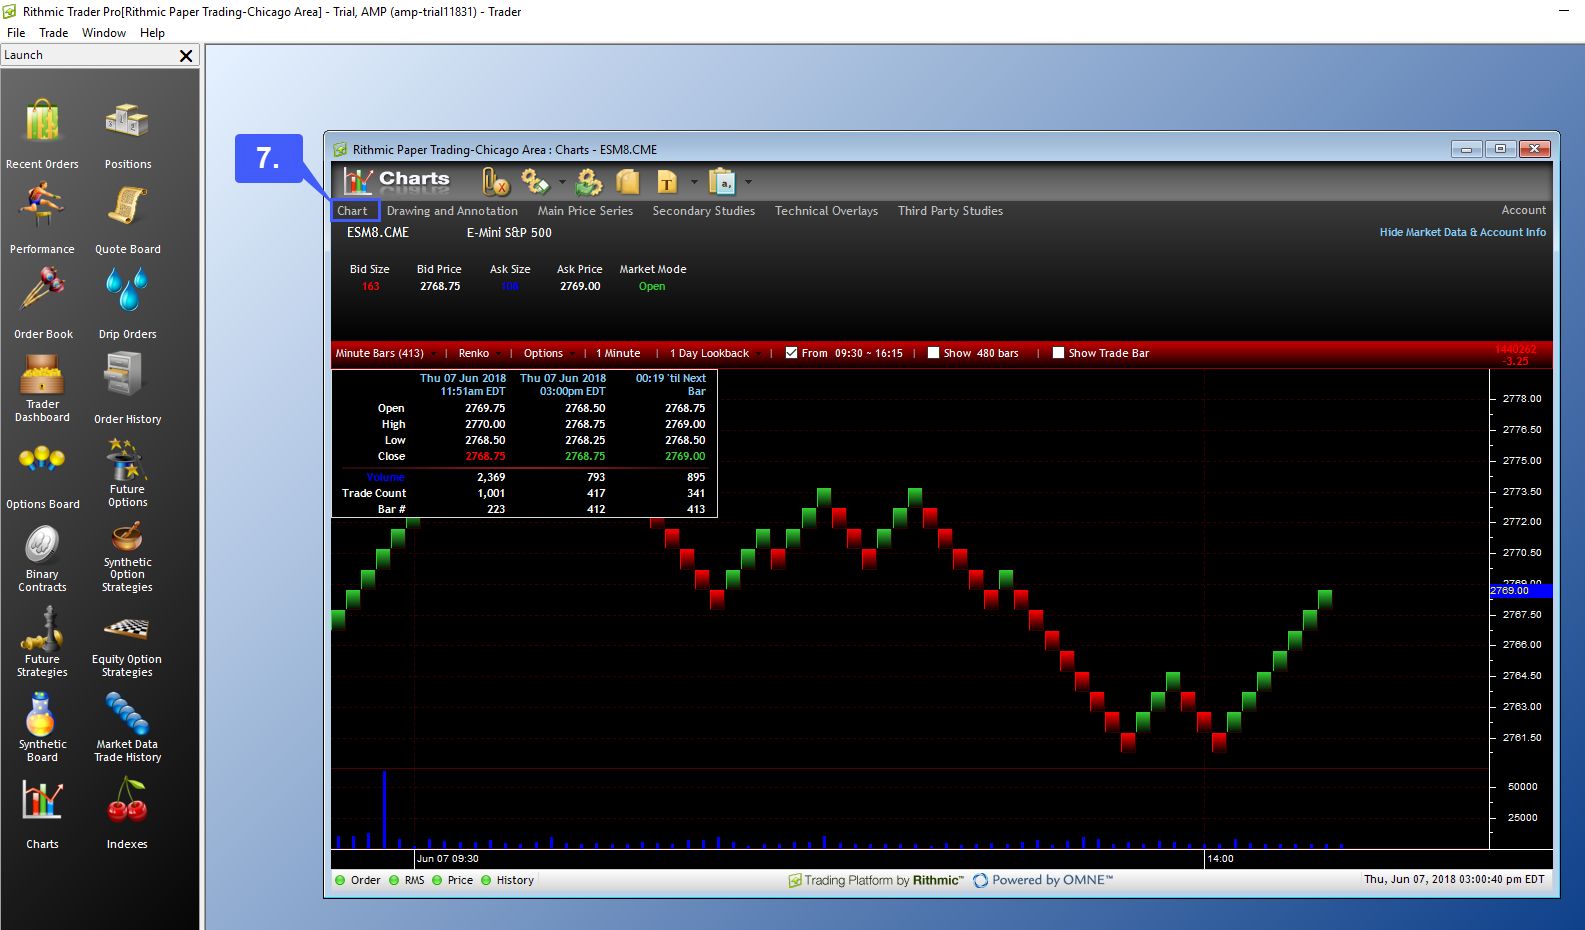
Task: Open Market Data Trade History icon
Action: pos(127,714)
